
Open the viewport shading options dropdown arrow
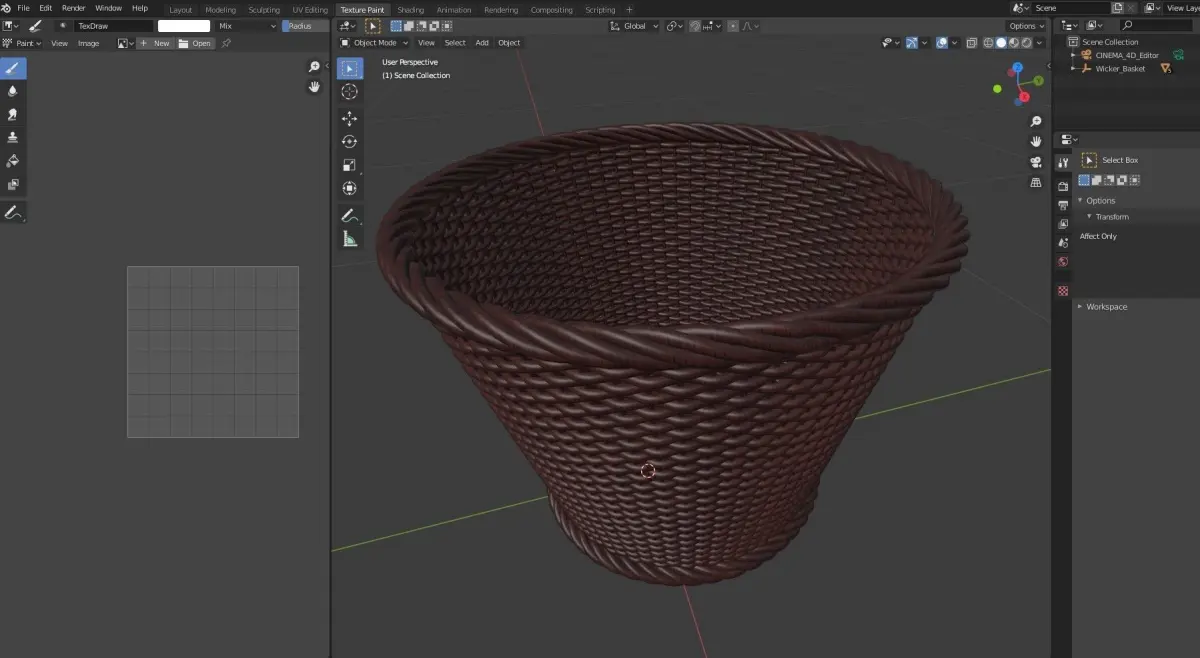[1038, 43]
